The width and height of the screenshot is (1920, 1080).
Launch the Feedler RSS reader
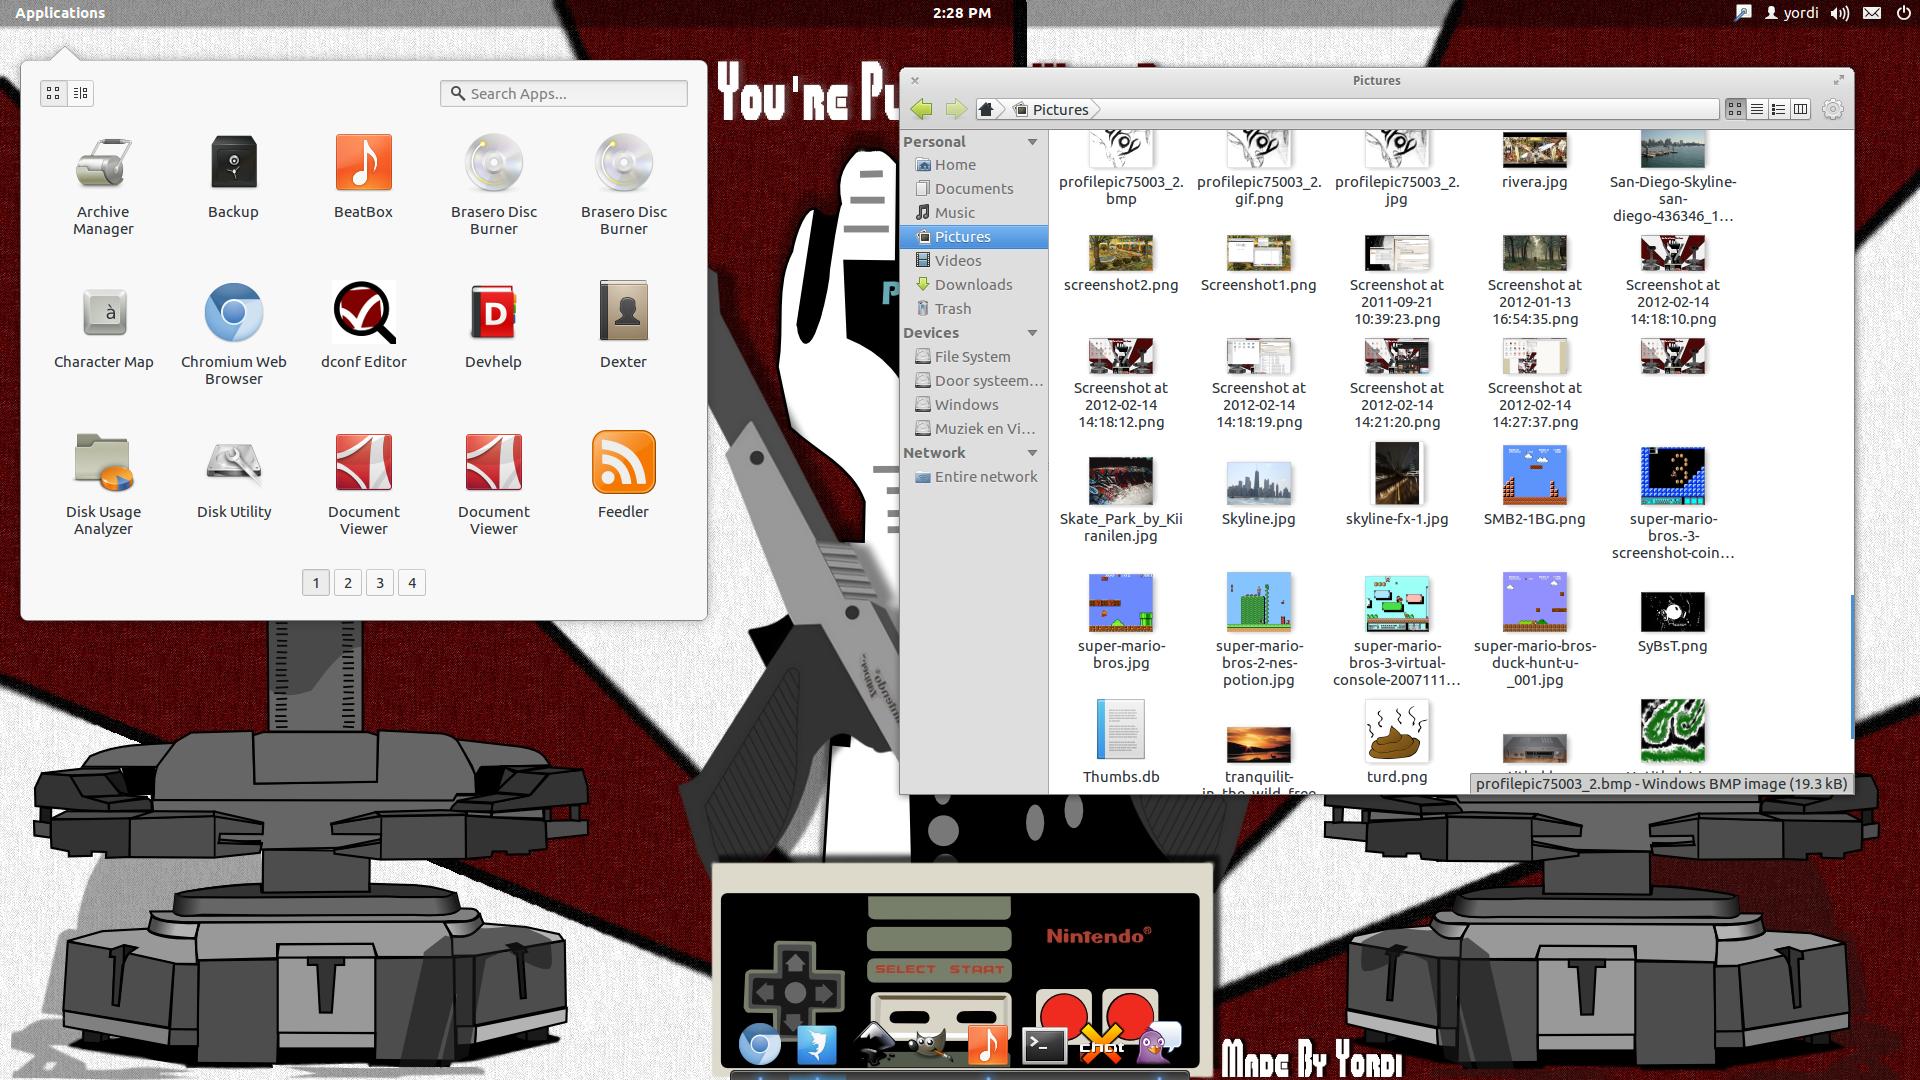coord(623,477)
